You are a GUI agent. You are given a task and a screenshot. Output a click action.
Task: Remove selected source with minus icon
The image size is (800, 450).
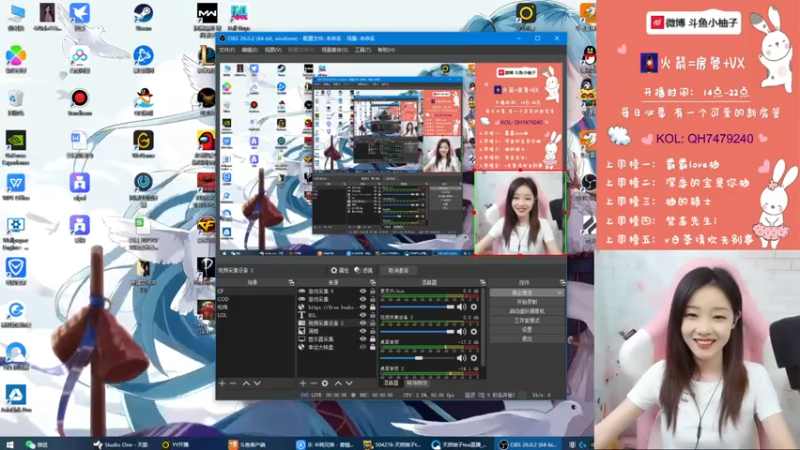pyautogui.click(x=314, y=383)
